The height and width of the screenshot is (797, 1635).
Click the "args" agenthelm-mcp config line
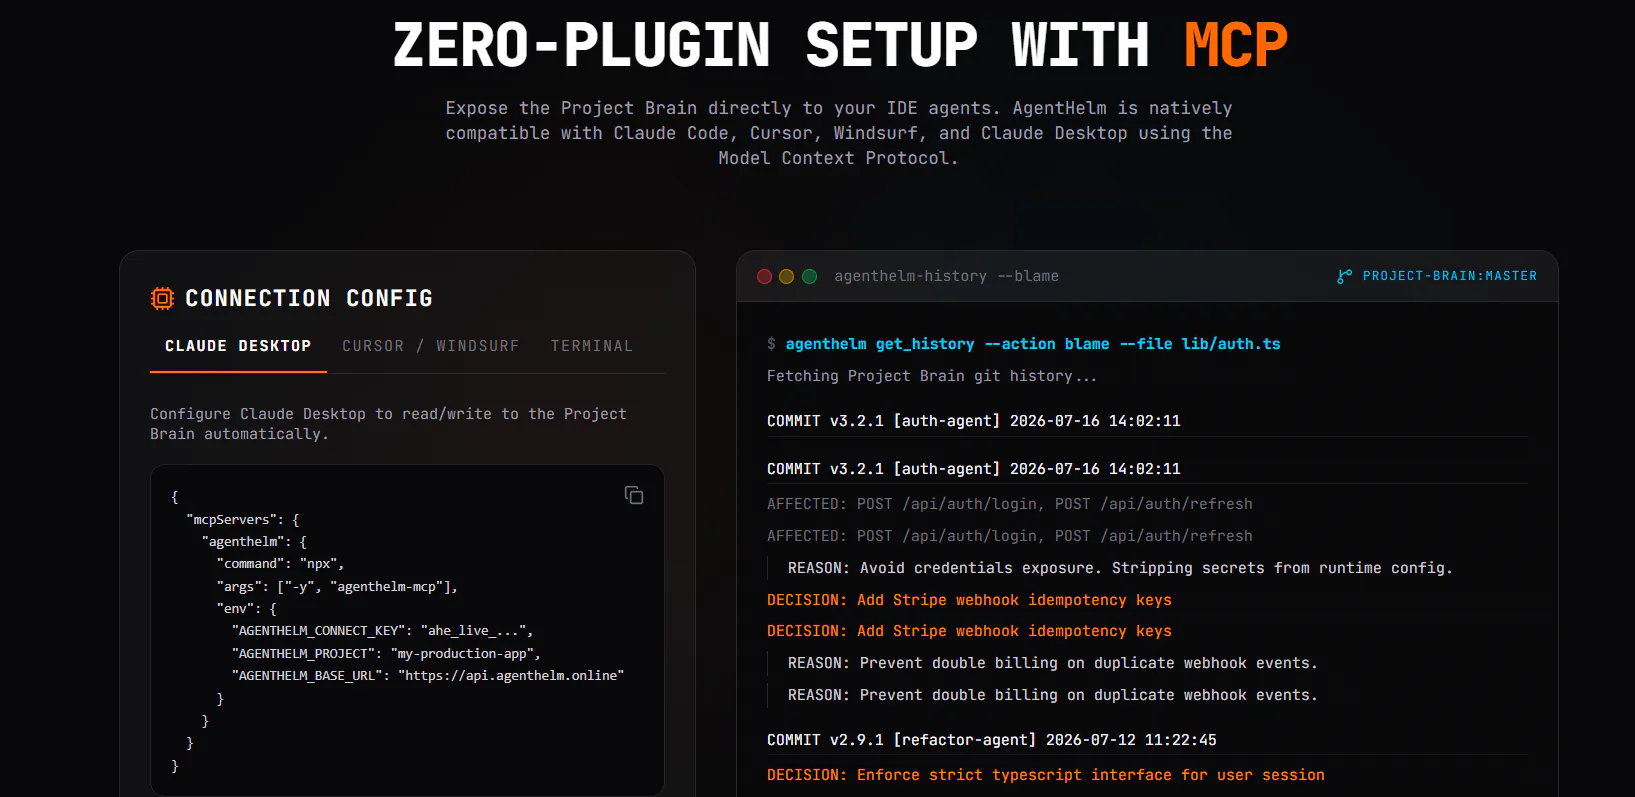point(337,587)
